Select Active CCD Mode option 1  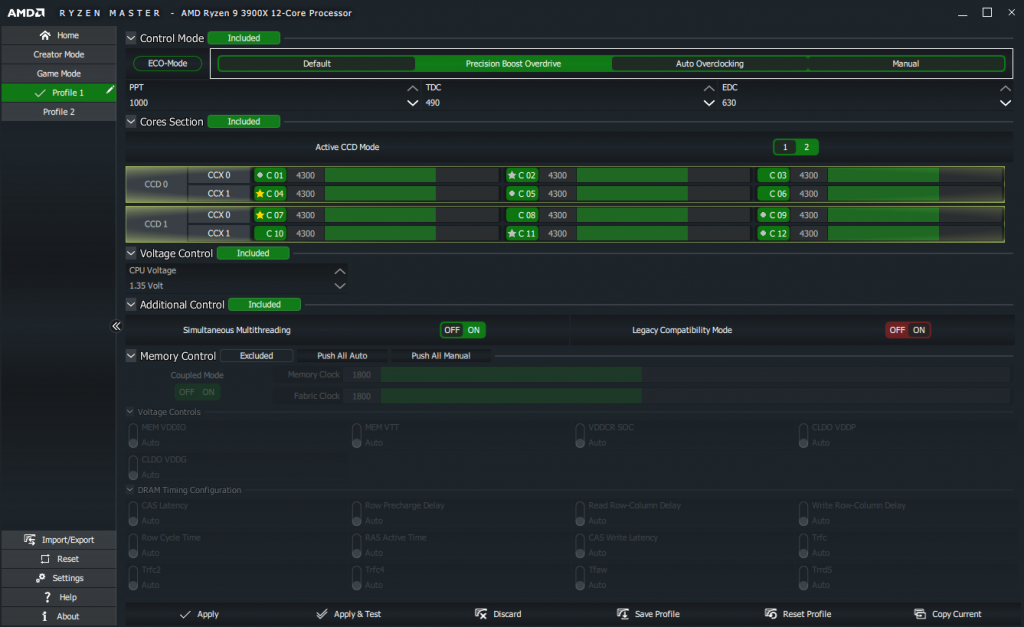pos(785,147)
